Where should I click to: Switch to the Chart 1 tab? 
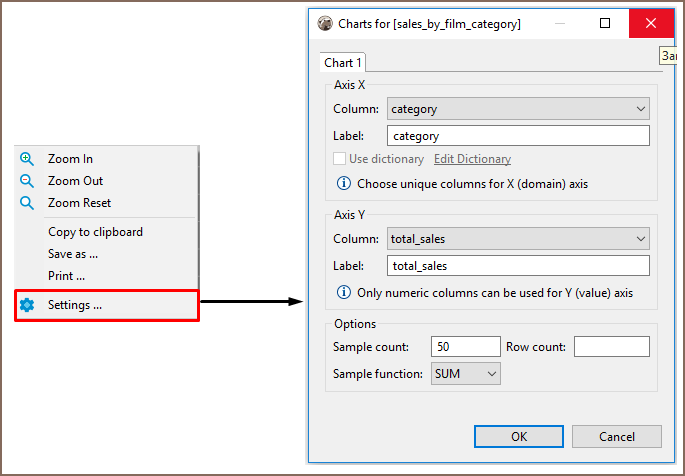(343, 63)
